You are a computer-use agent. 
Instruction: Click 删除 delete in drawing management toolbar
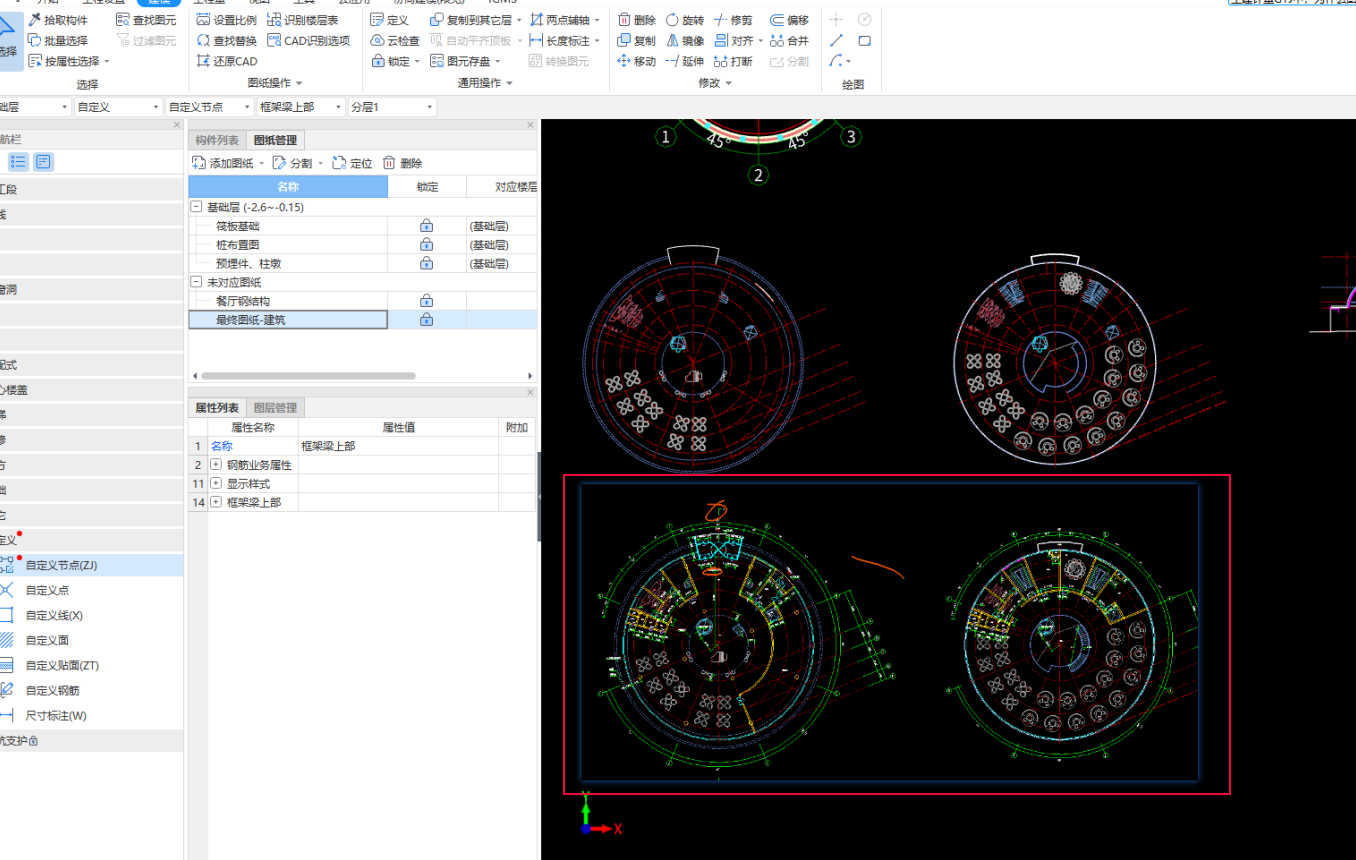[403, 163]
